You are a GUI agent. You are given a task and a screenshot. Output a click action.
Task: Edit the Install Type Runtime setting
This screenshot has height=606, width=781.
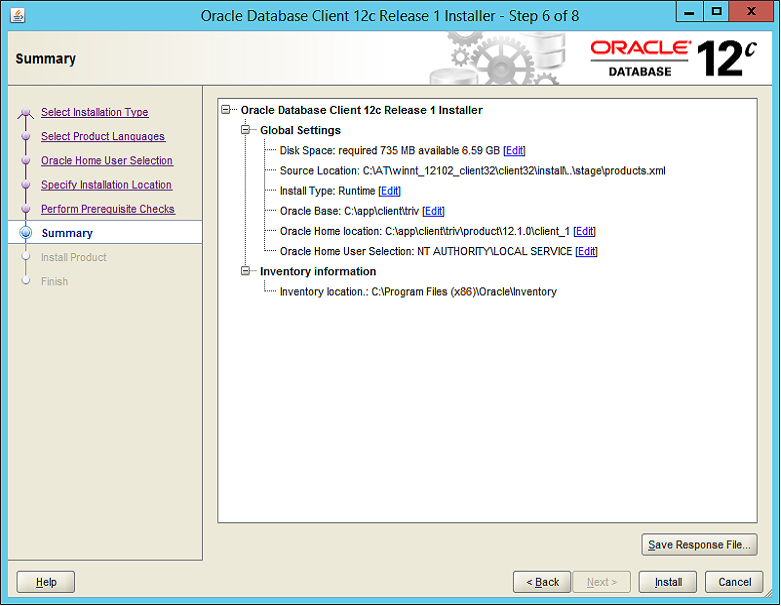point(389,191)
